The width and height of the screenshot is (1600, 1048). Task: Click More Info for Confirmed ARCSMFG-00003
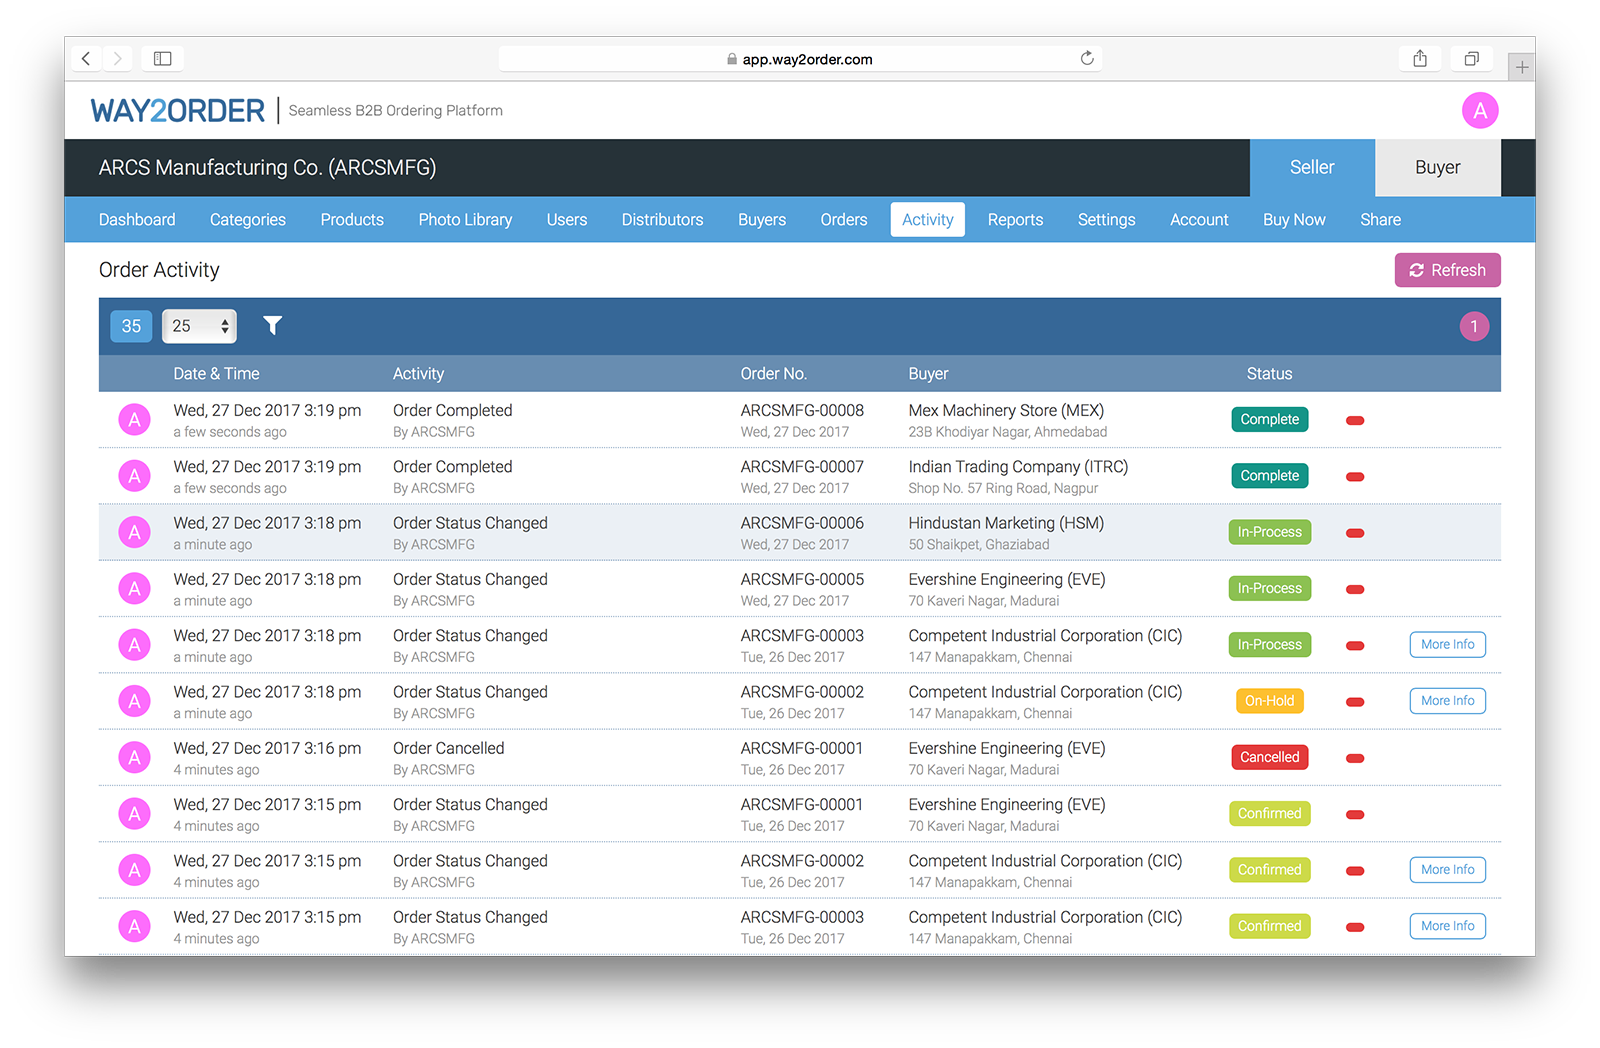coord(1447,926)
